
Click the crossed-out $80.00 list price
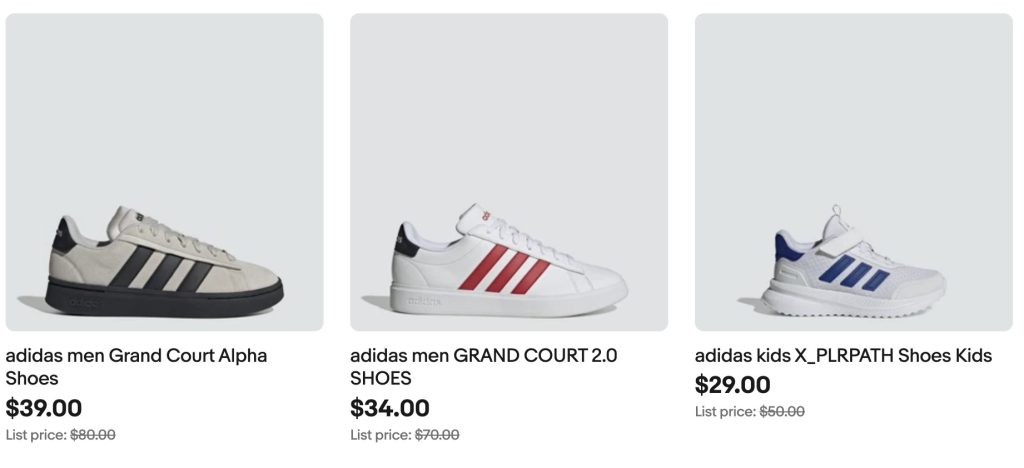[x=93, y=435]
